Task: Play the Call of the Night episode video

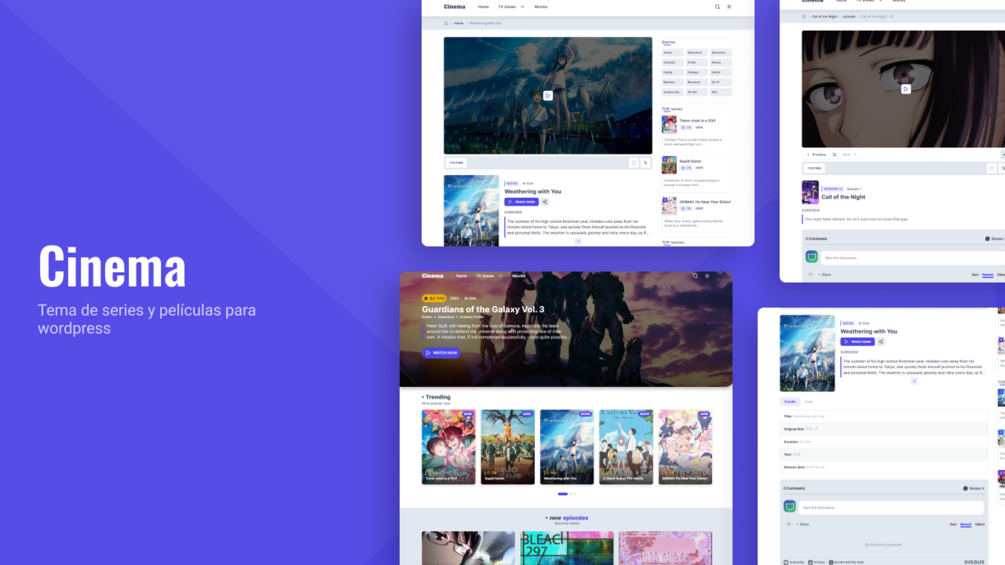Action: point(906,89)
